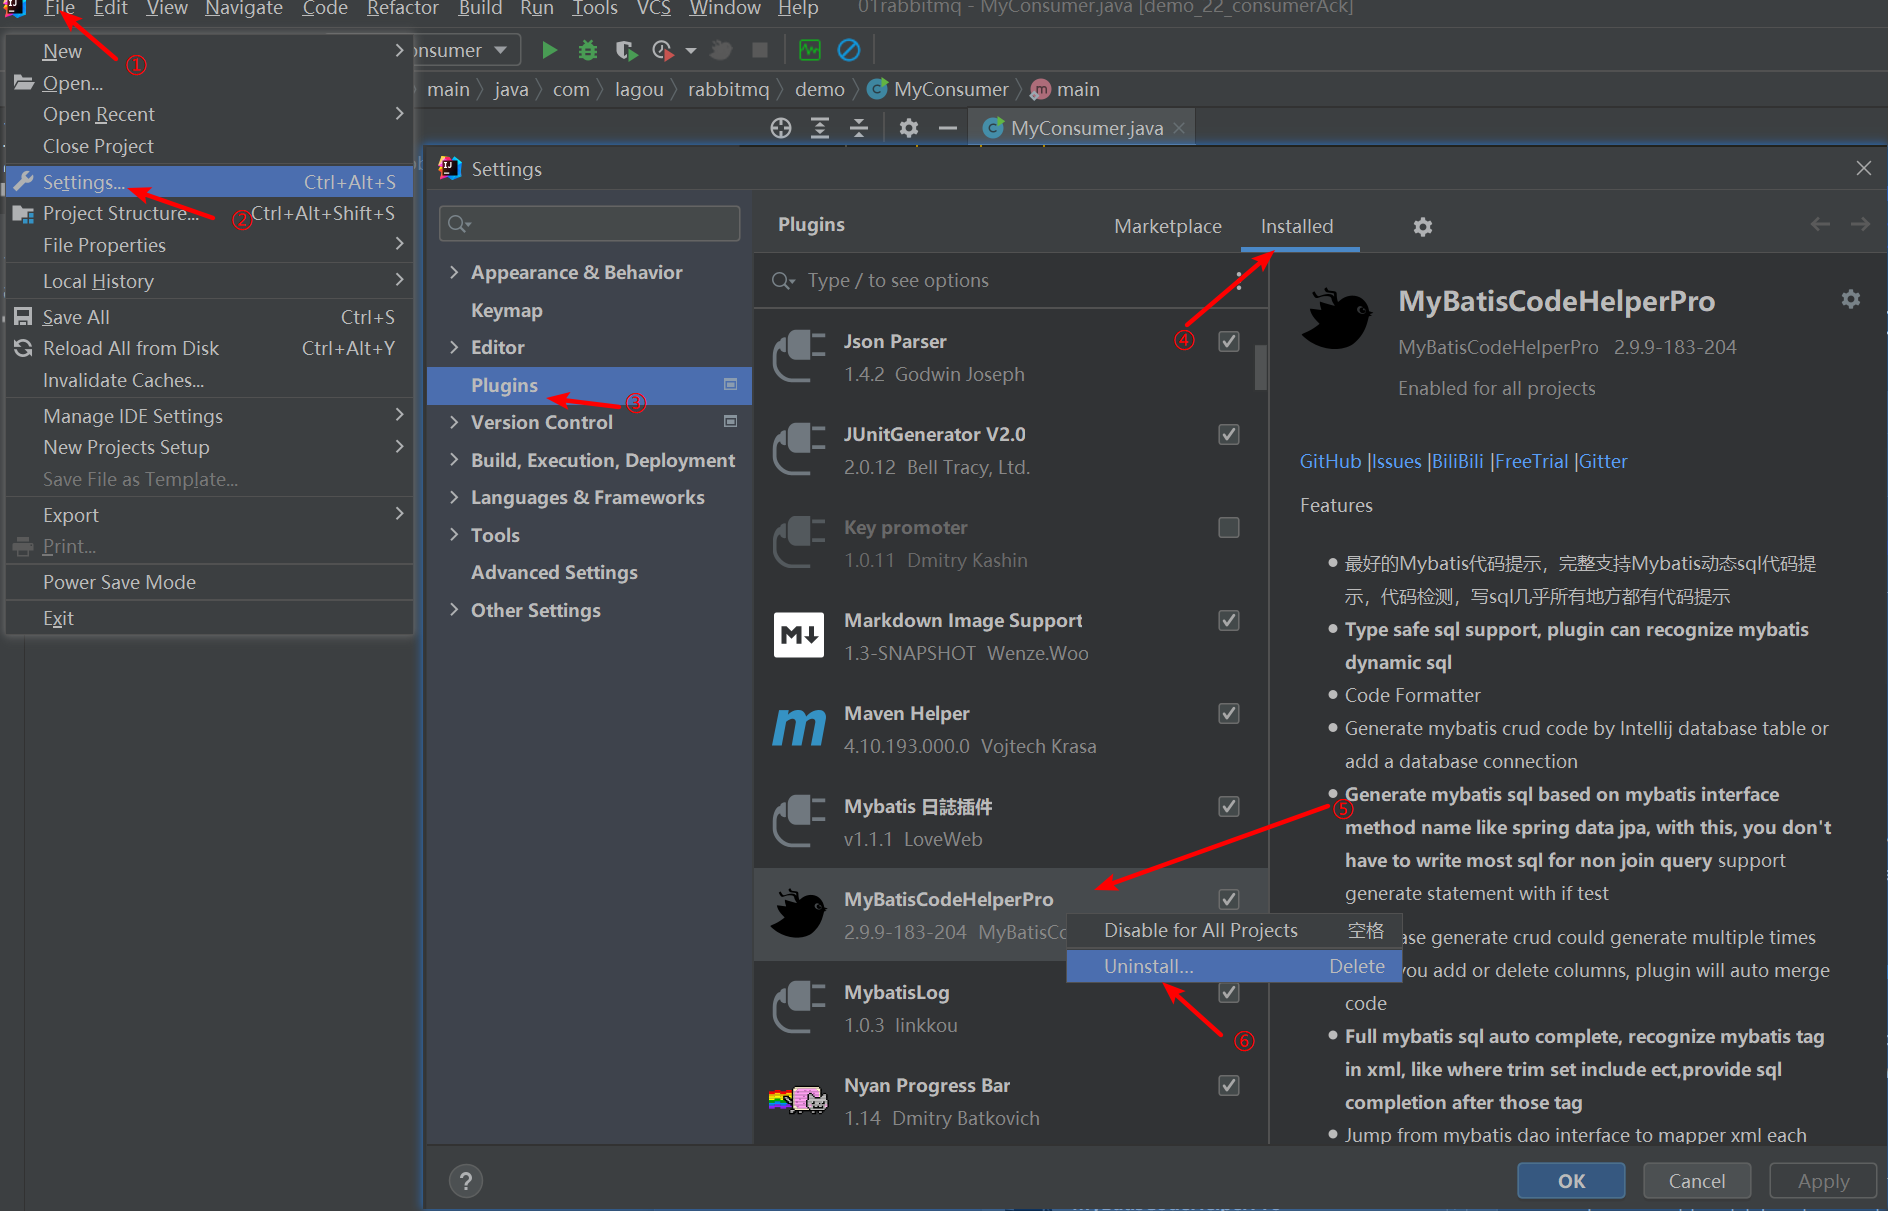Select the Maven Helper plugin icon
Screen dimensions: 1888x1211
(799, 729)
